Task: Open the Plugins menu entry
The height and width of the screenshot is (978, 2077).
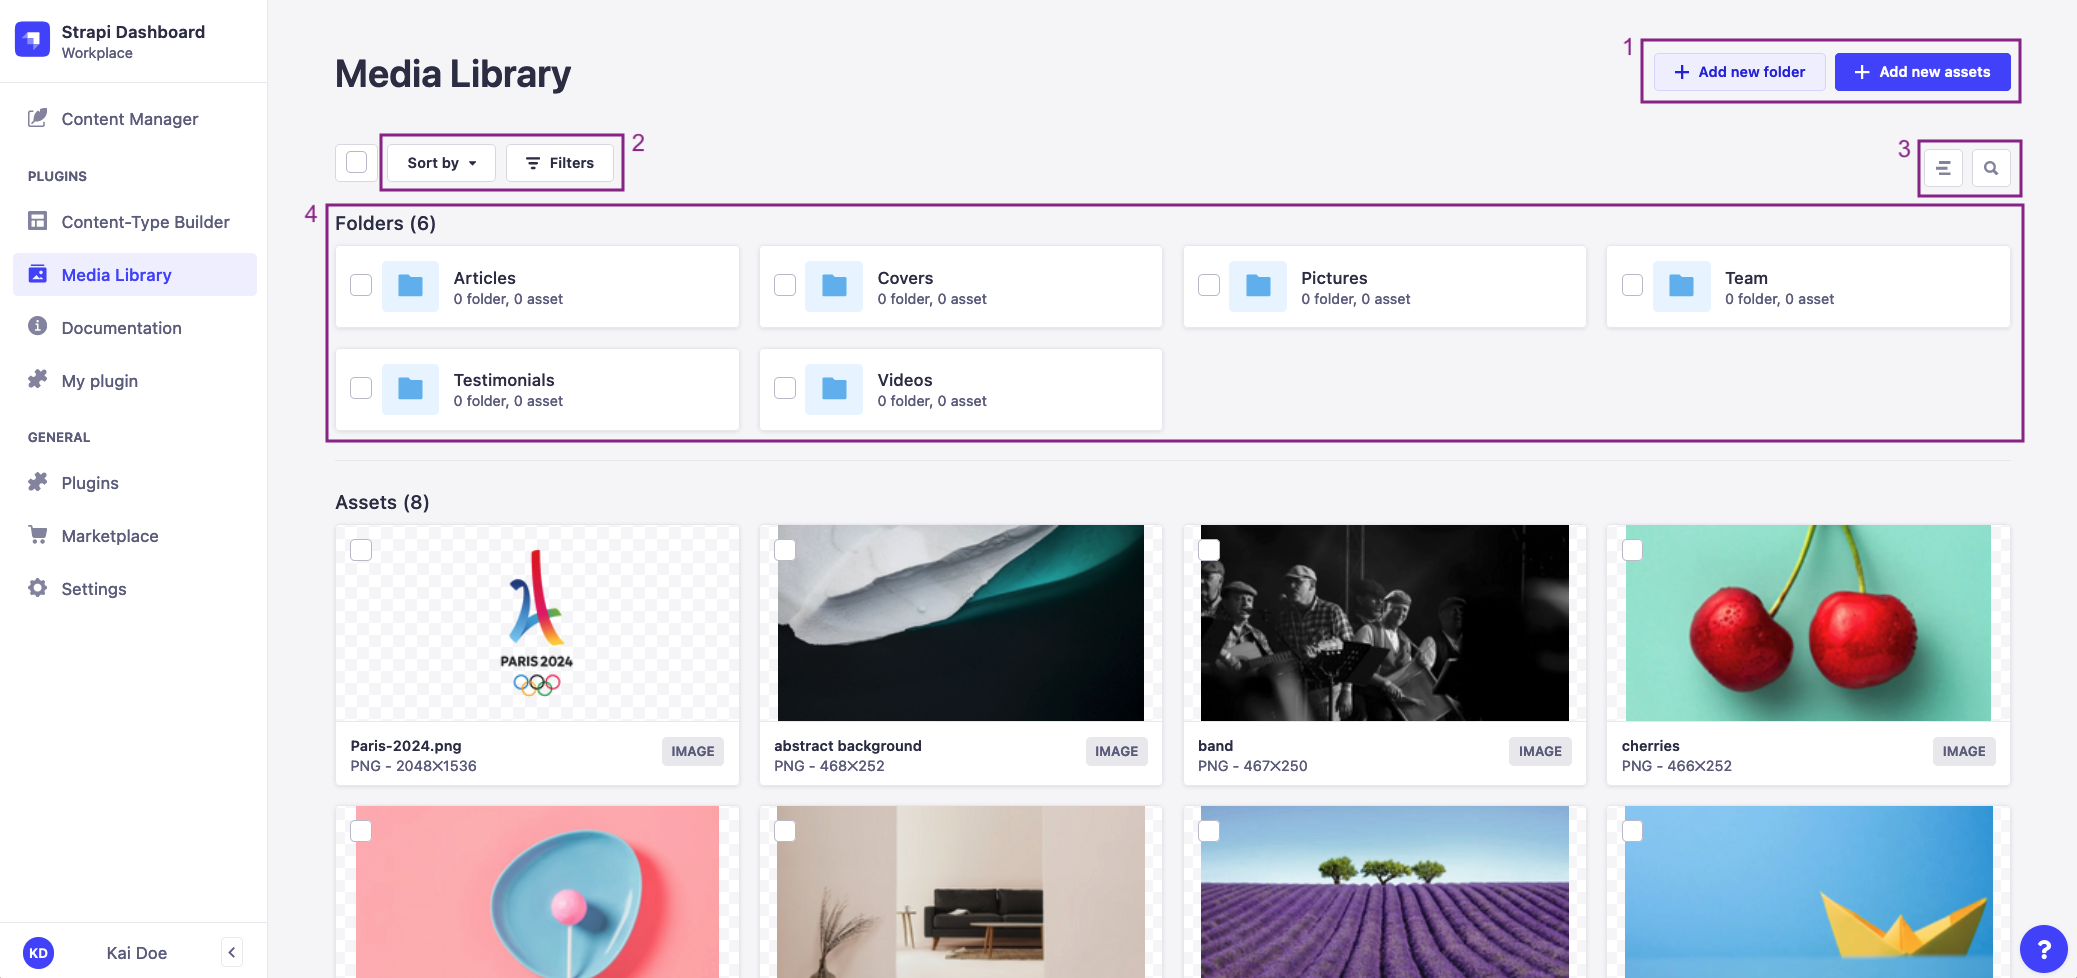Action: (x=89, y=482)
